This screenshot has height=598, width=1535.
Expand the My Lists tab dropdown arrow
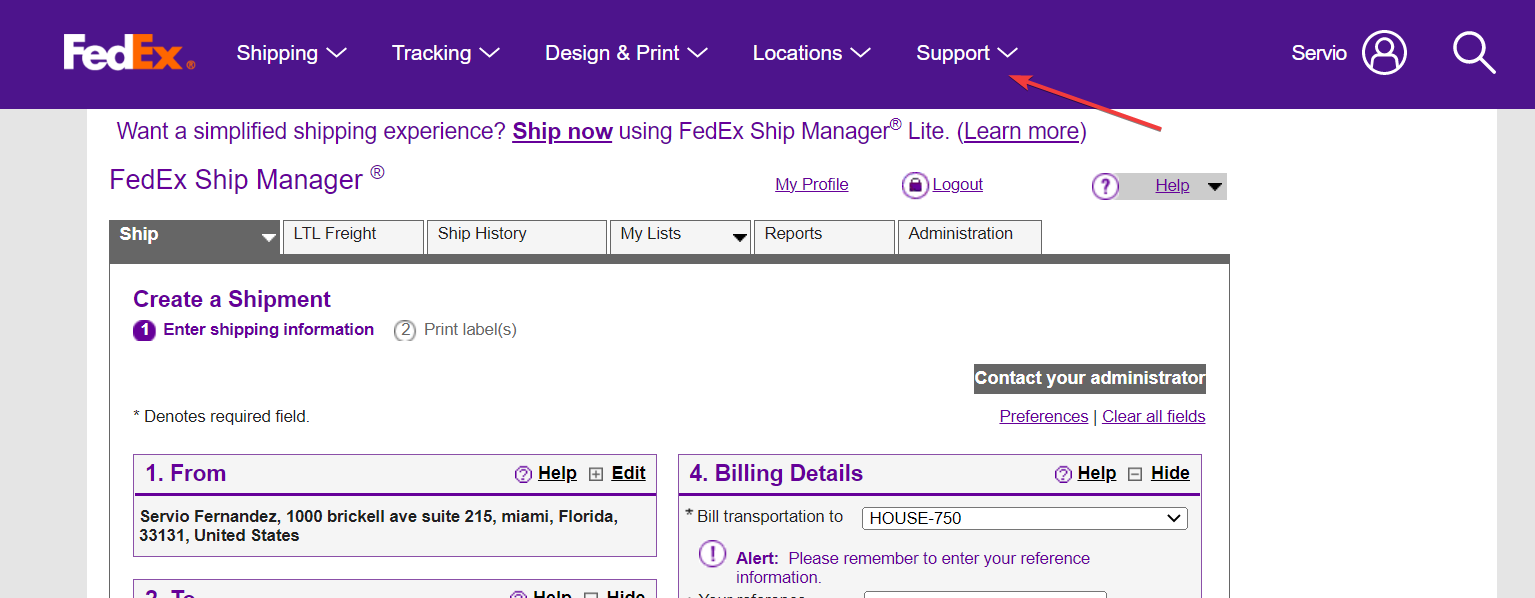(740, 238)
